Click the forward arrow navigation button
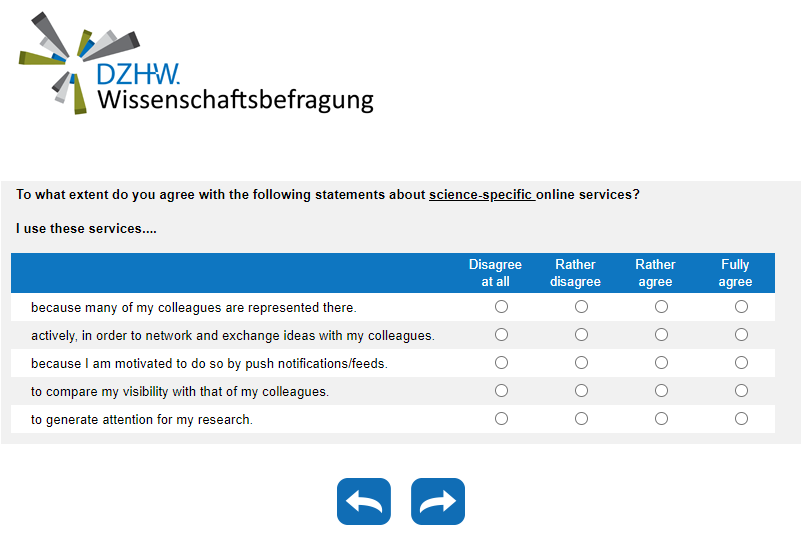This screenshot has width=801, height=535. coord(438,502)
